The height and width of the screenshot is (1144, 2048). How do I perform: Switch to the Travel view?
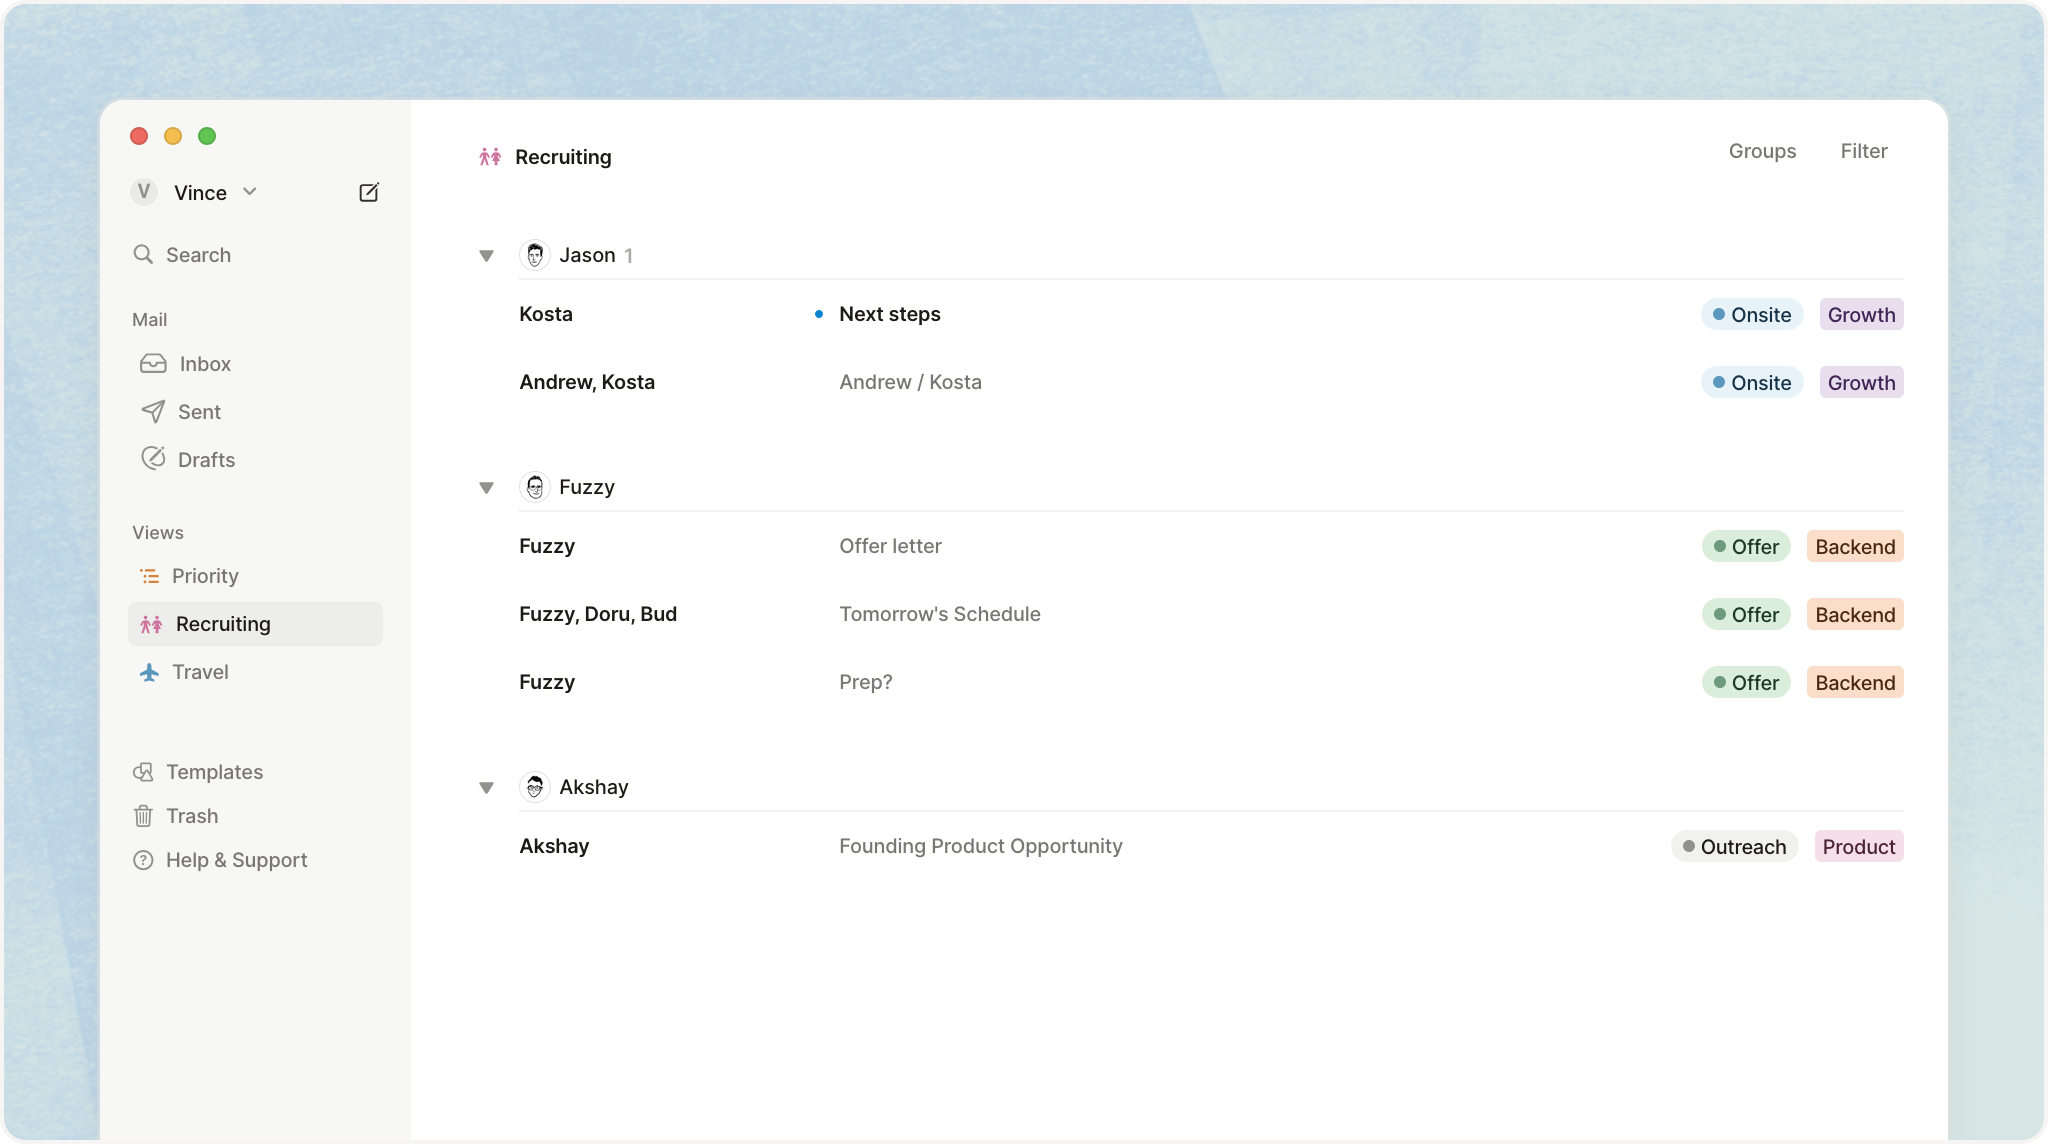tap(255, 672)
